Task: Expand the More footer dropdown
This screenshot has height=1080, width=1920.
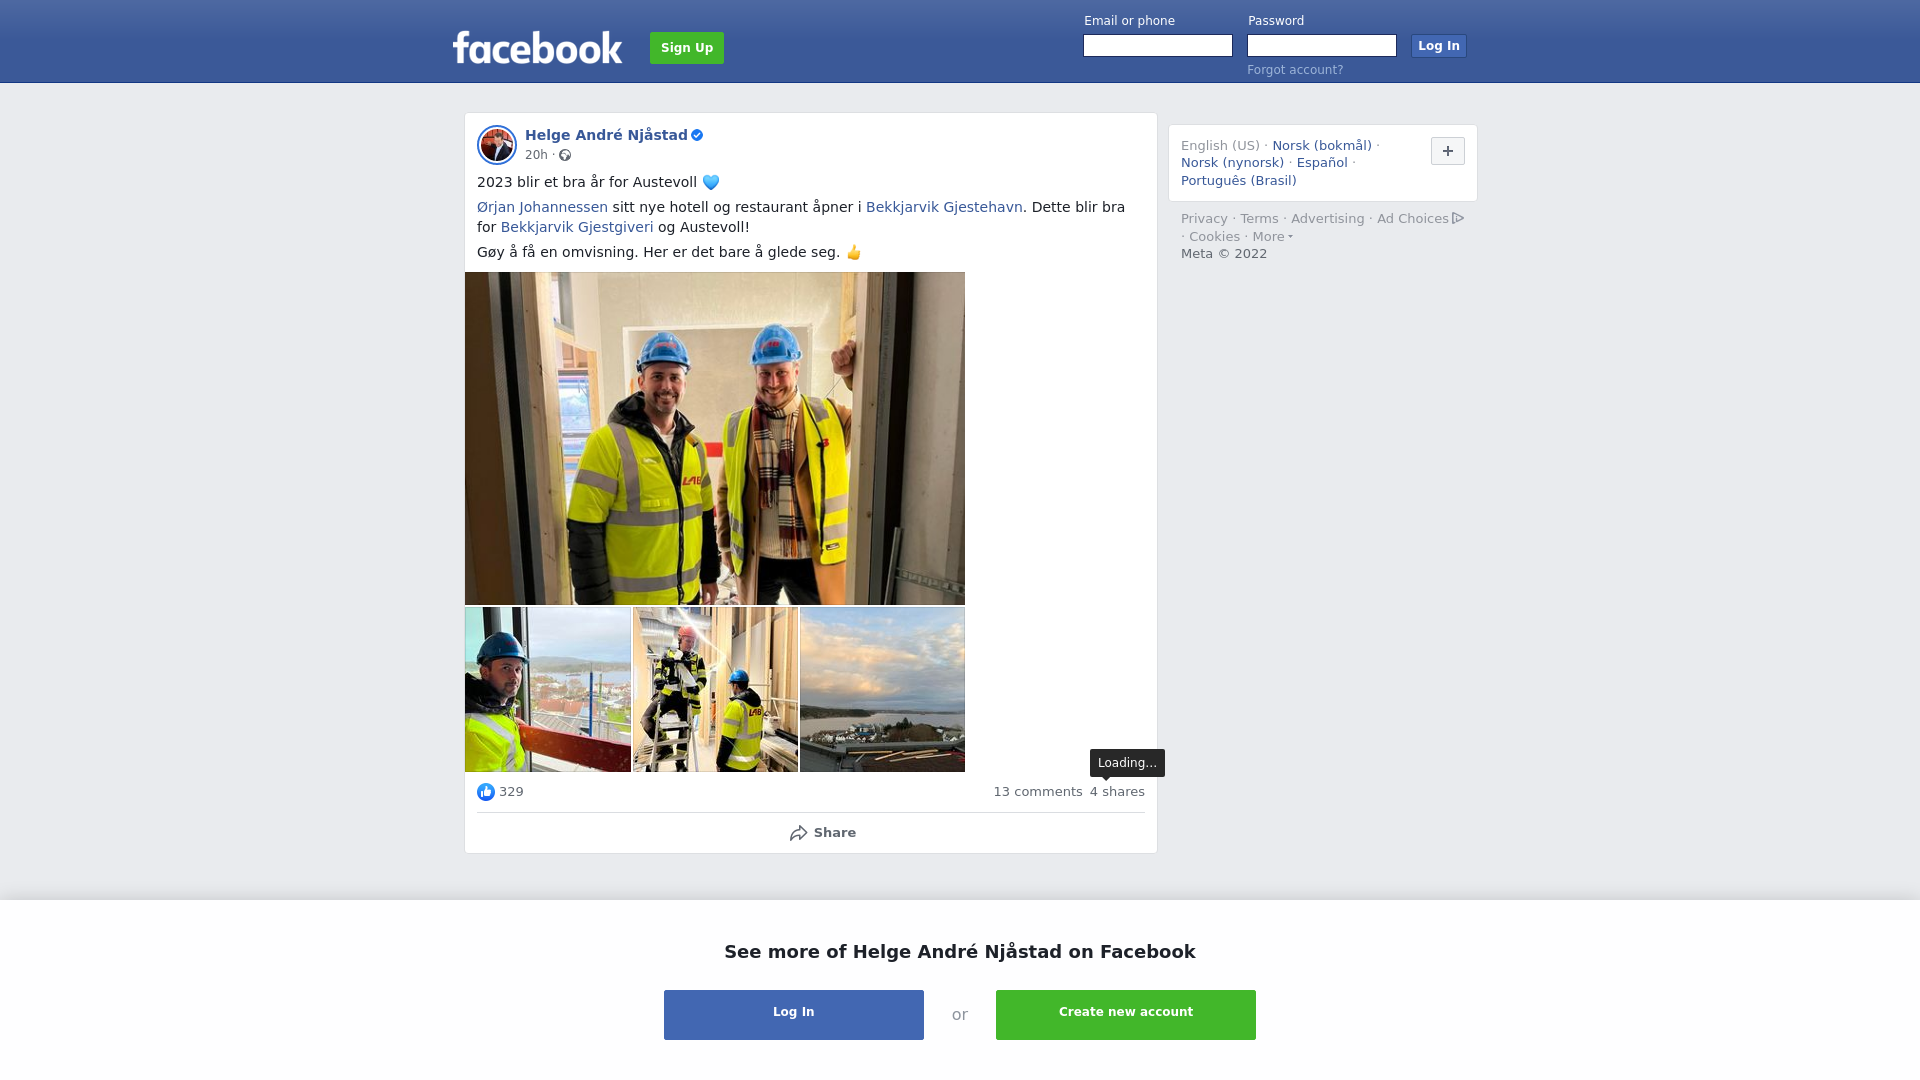Action: (1273, 237)
